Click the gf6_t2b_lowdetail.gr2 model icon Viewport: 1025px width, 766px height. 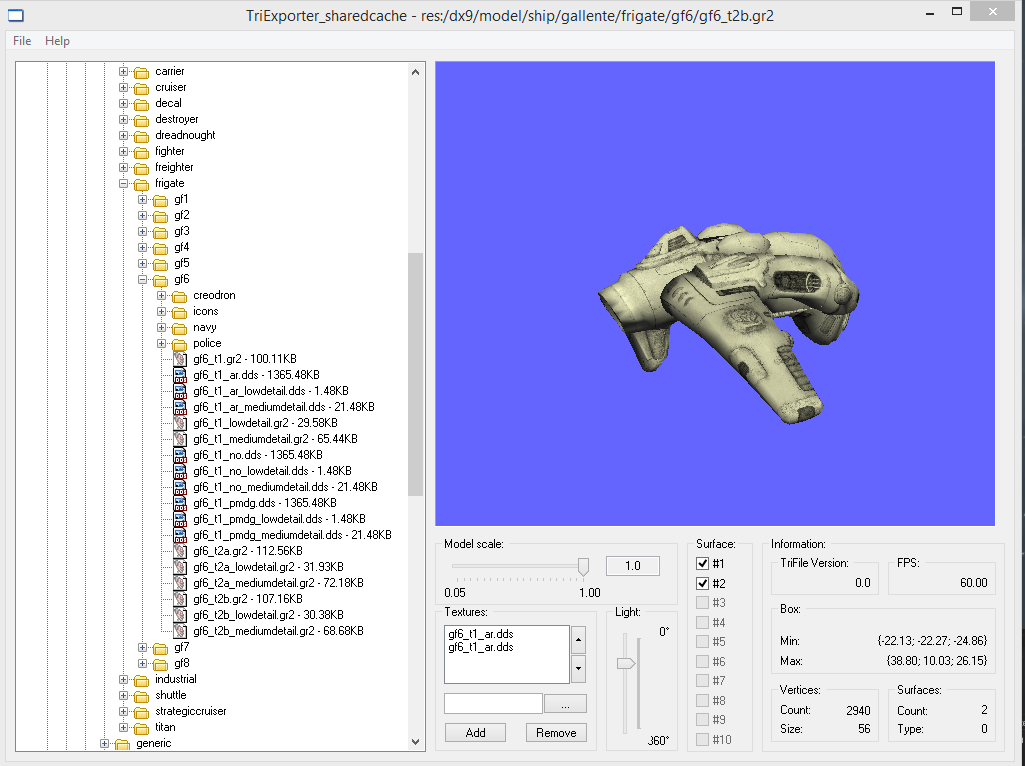180,615
